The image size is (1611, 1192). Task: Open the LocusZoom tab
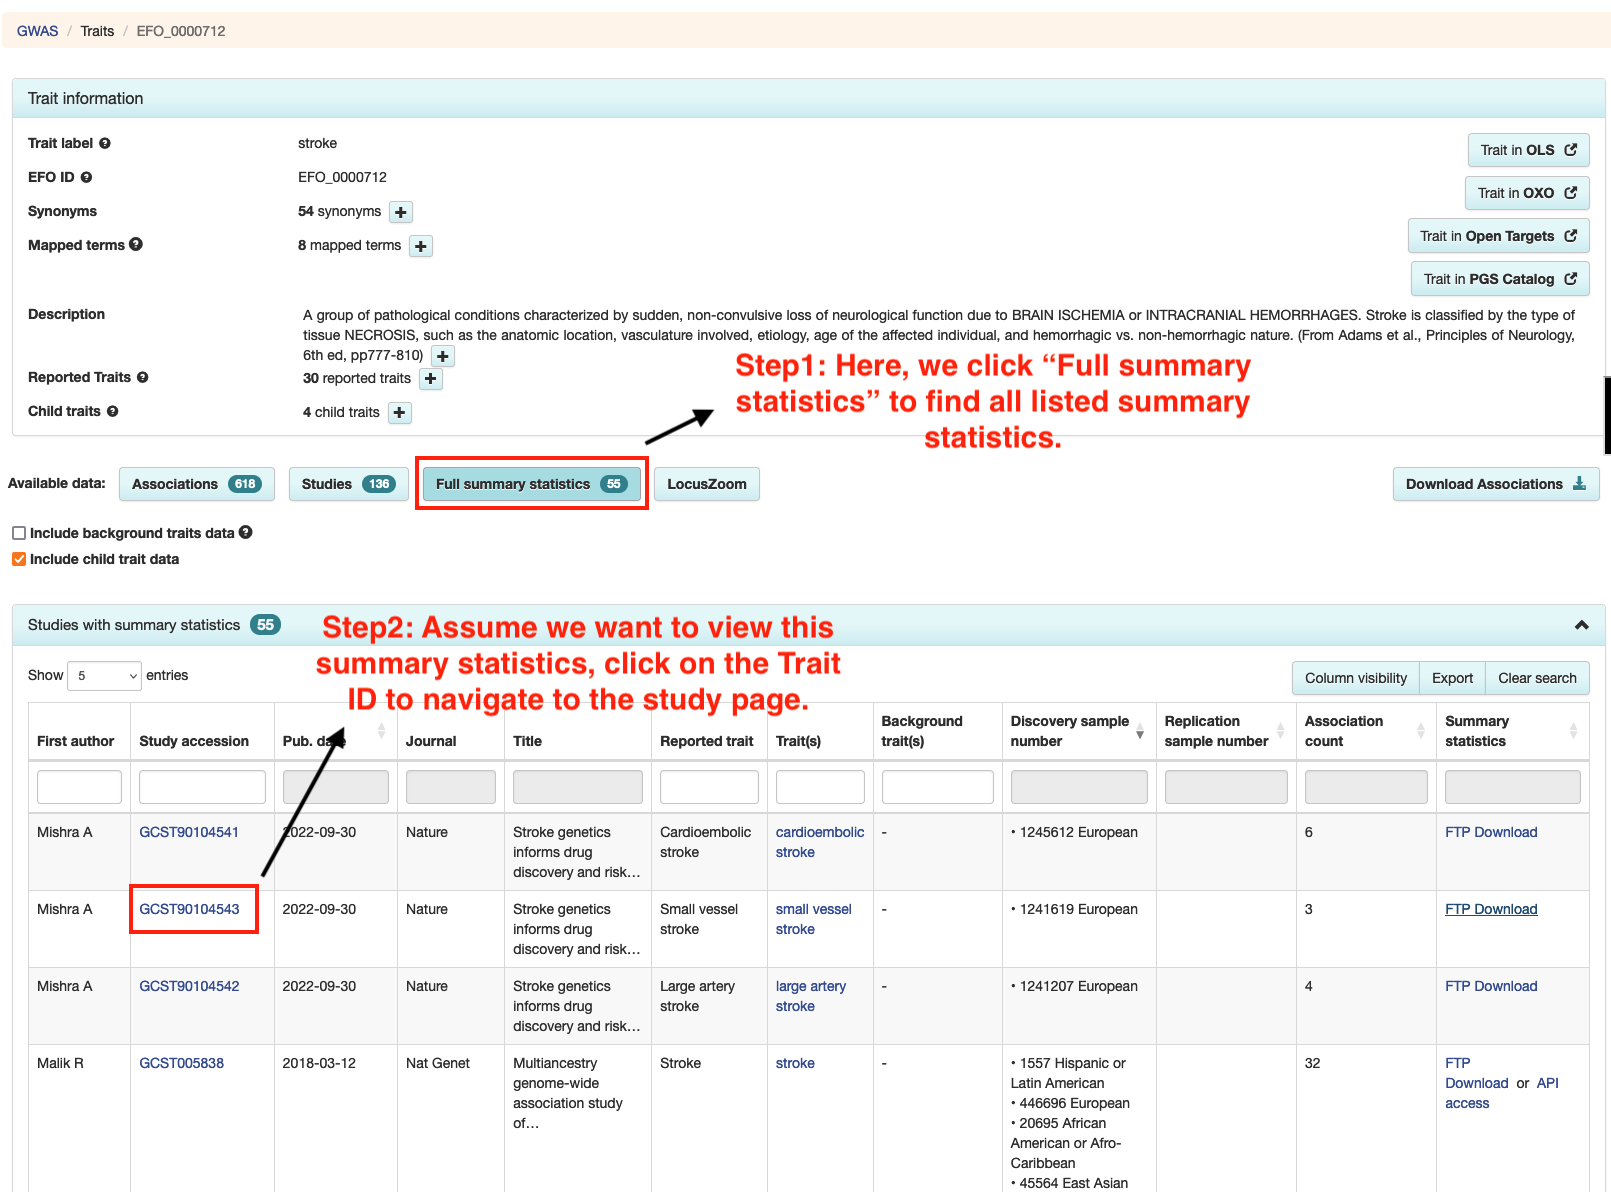click(706, 484)
